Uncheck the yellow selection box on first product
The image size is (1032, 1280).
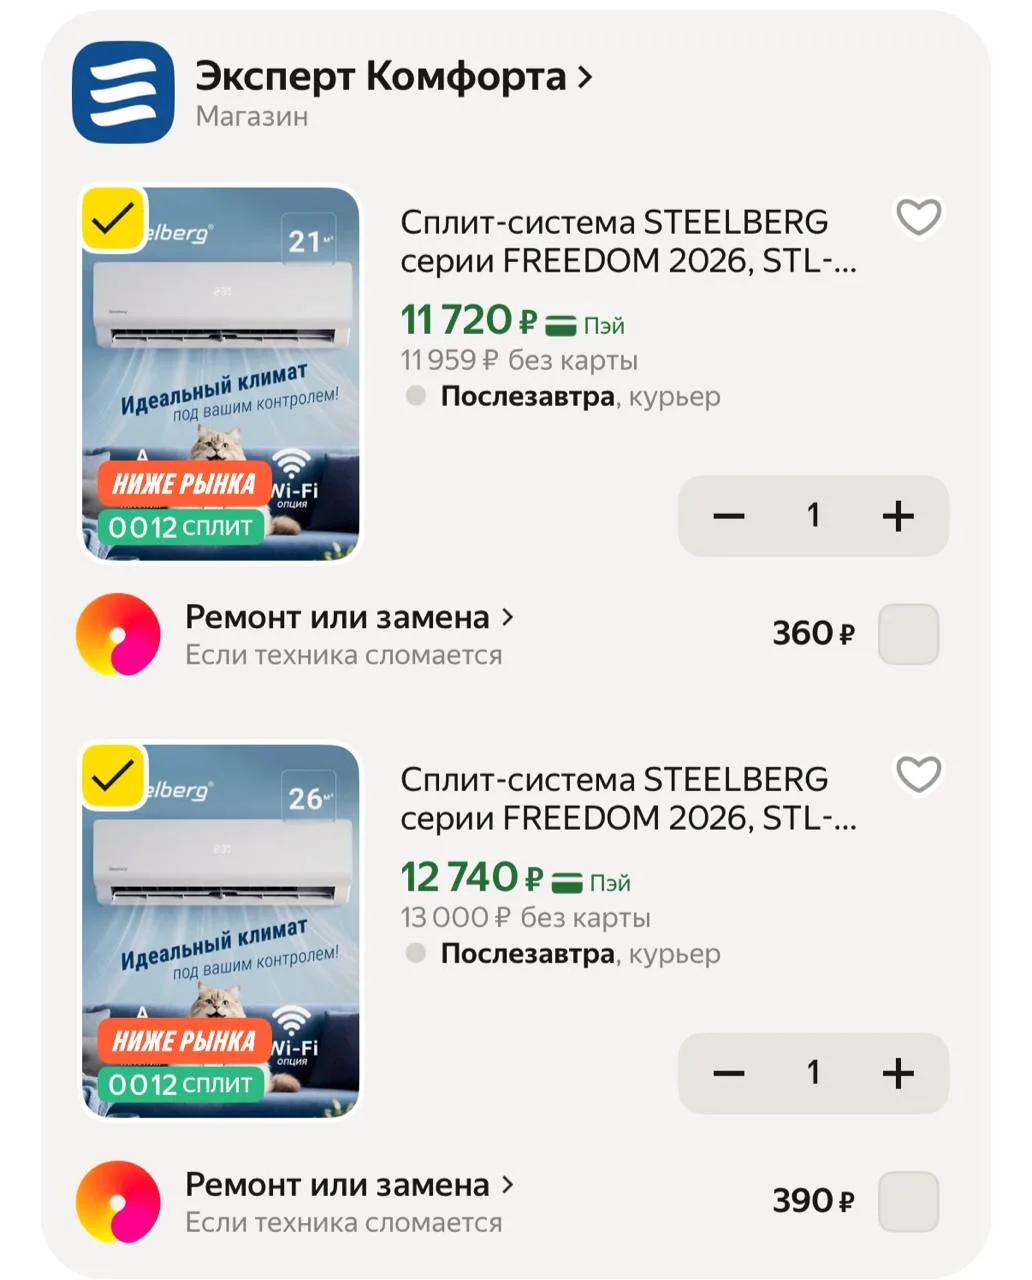click(112, 217)
